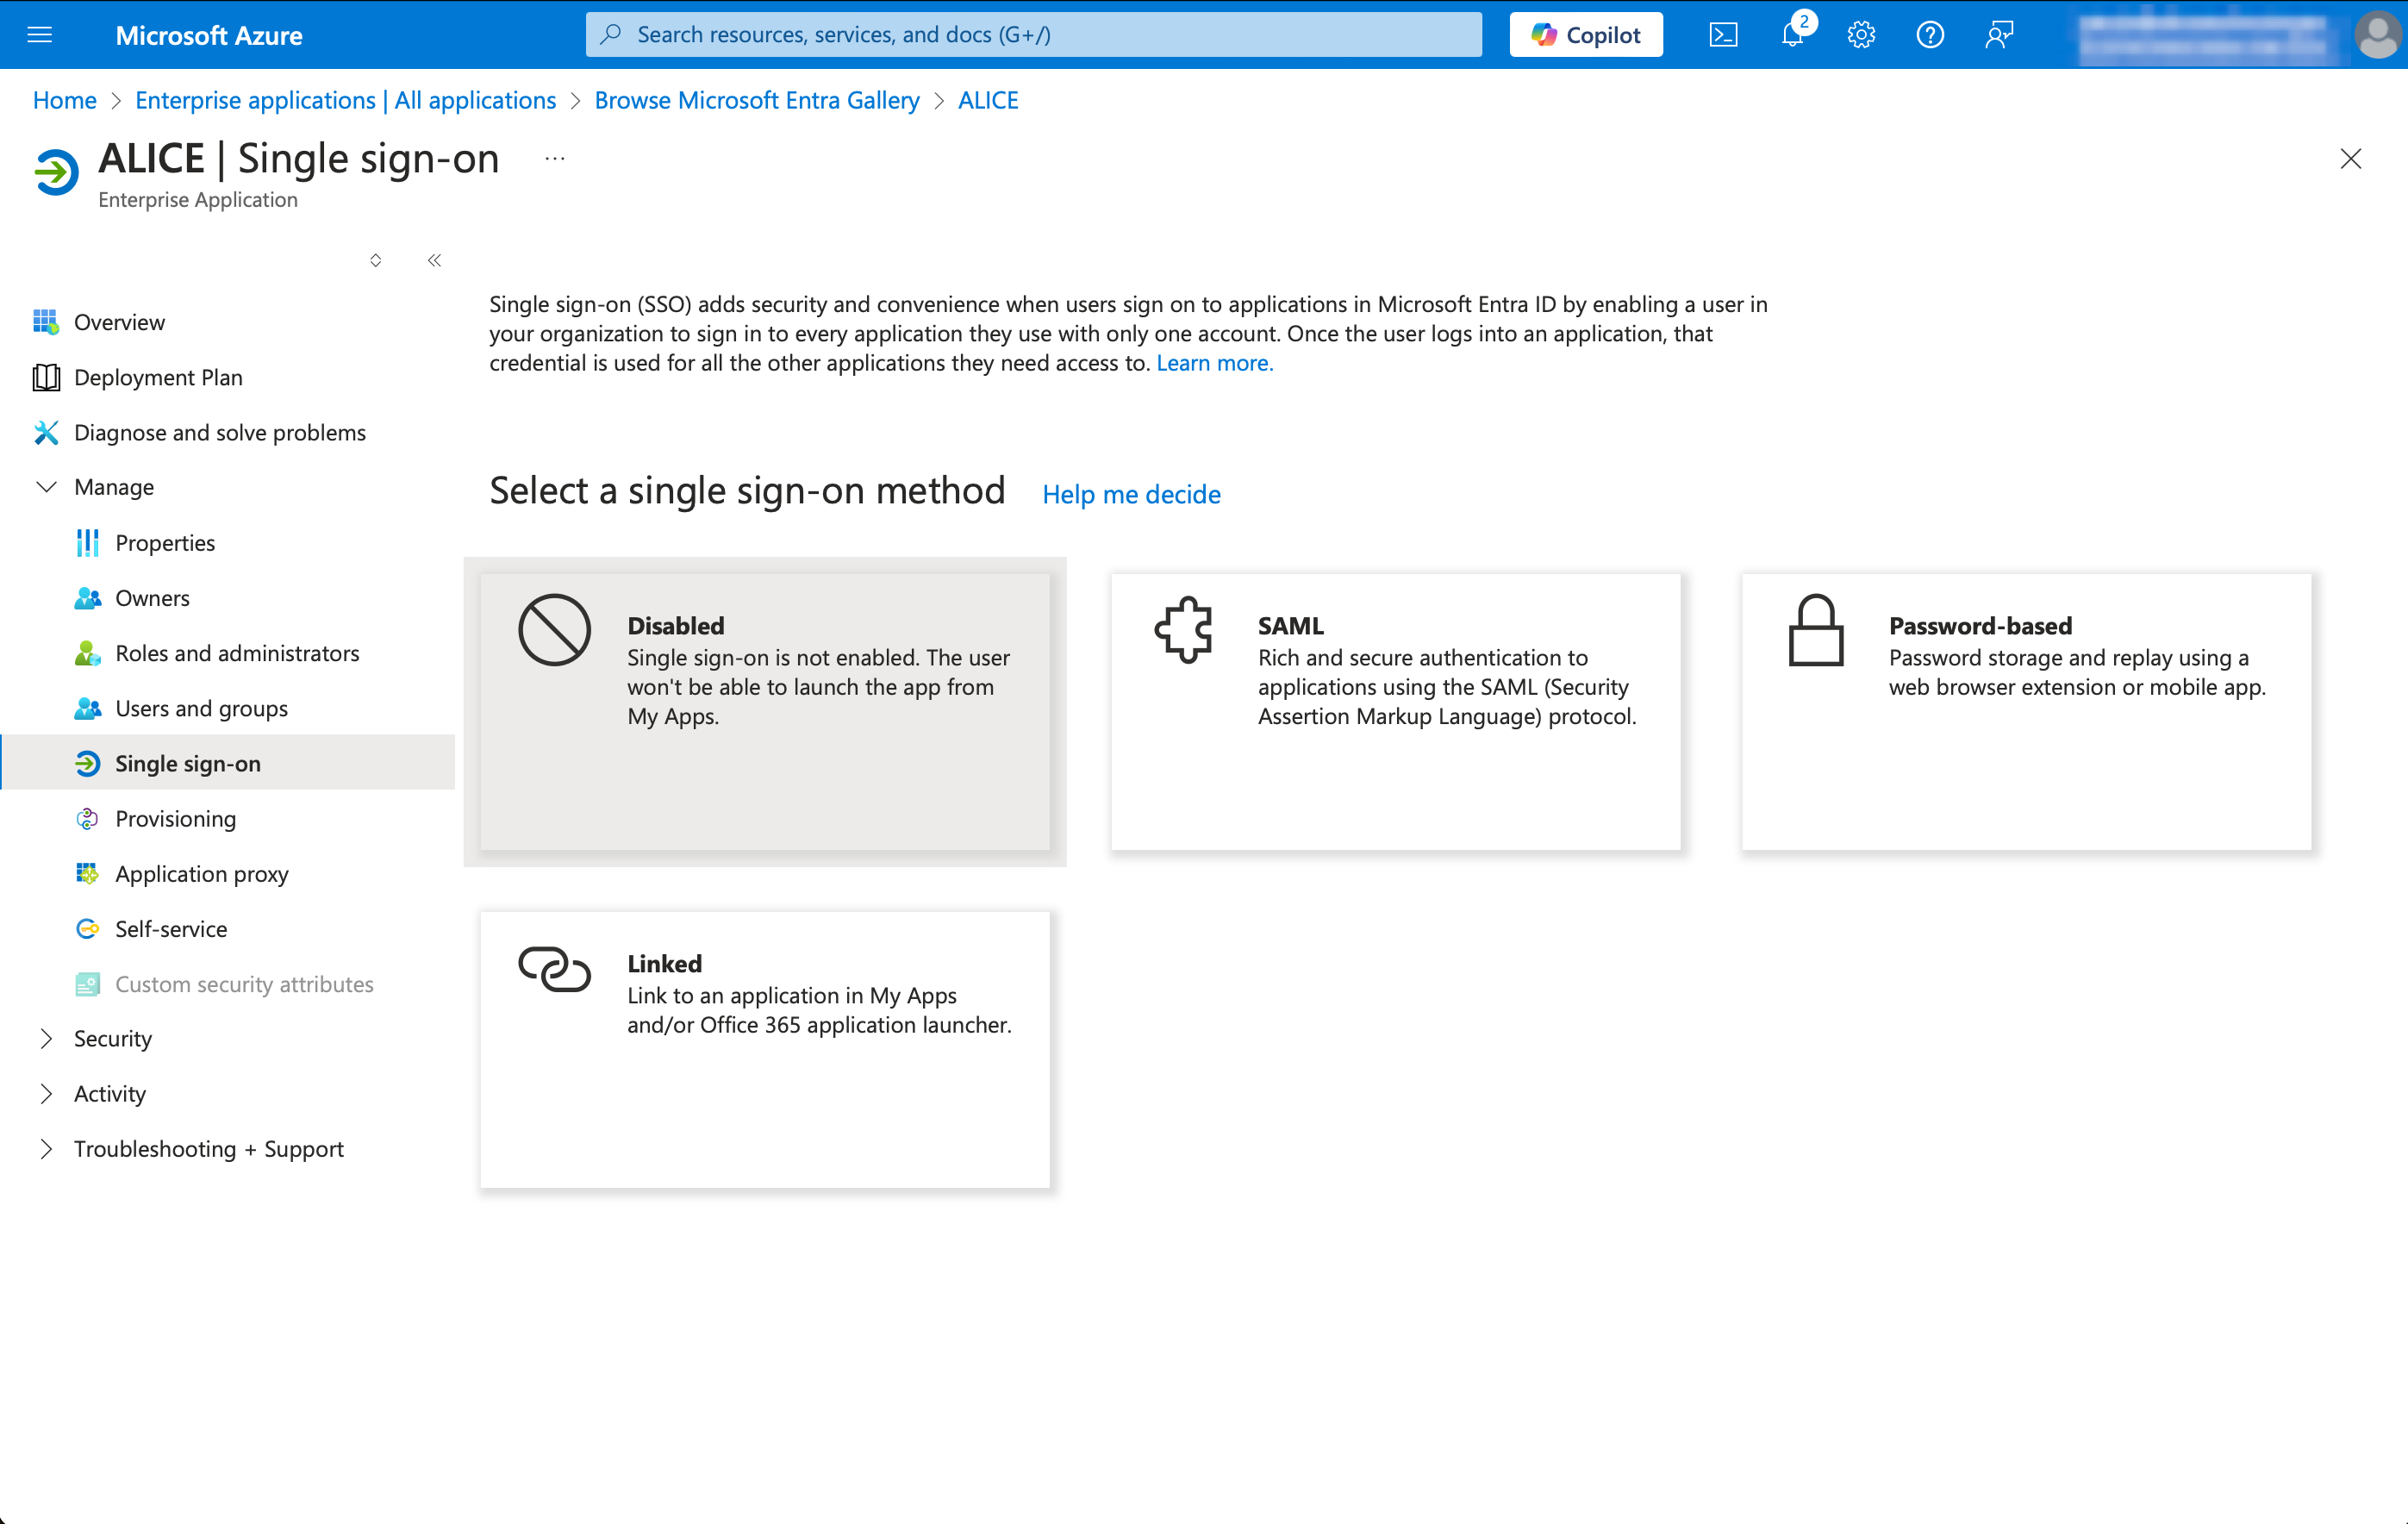Open Enterprise applications | All applications breadcrumb
This screenshot has width=2408, height=1524.
(345, 100)
